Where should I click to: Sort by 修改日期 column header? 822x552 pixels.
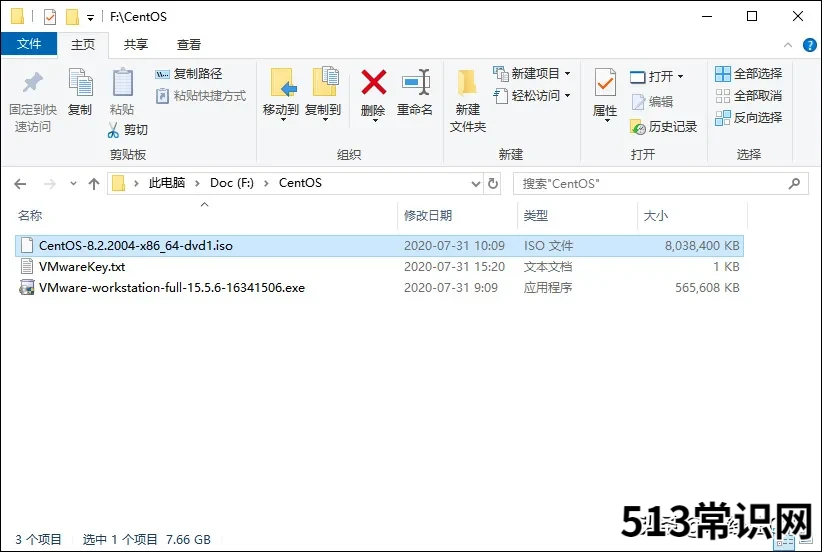pos(428,215)
